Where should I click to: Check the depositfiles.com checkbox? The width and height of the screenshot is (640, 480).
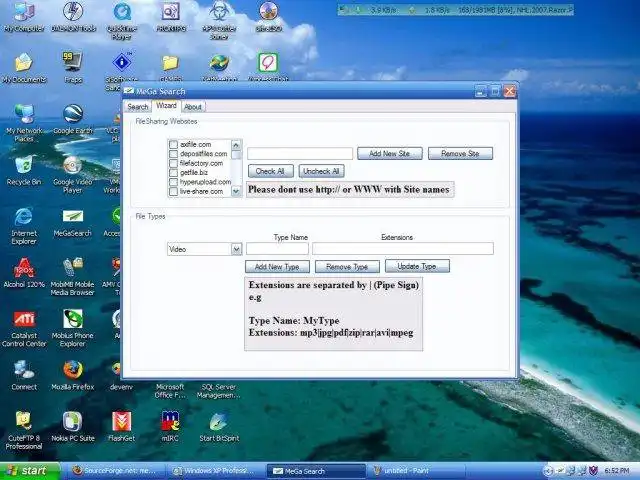coord(173,154)
